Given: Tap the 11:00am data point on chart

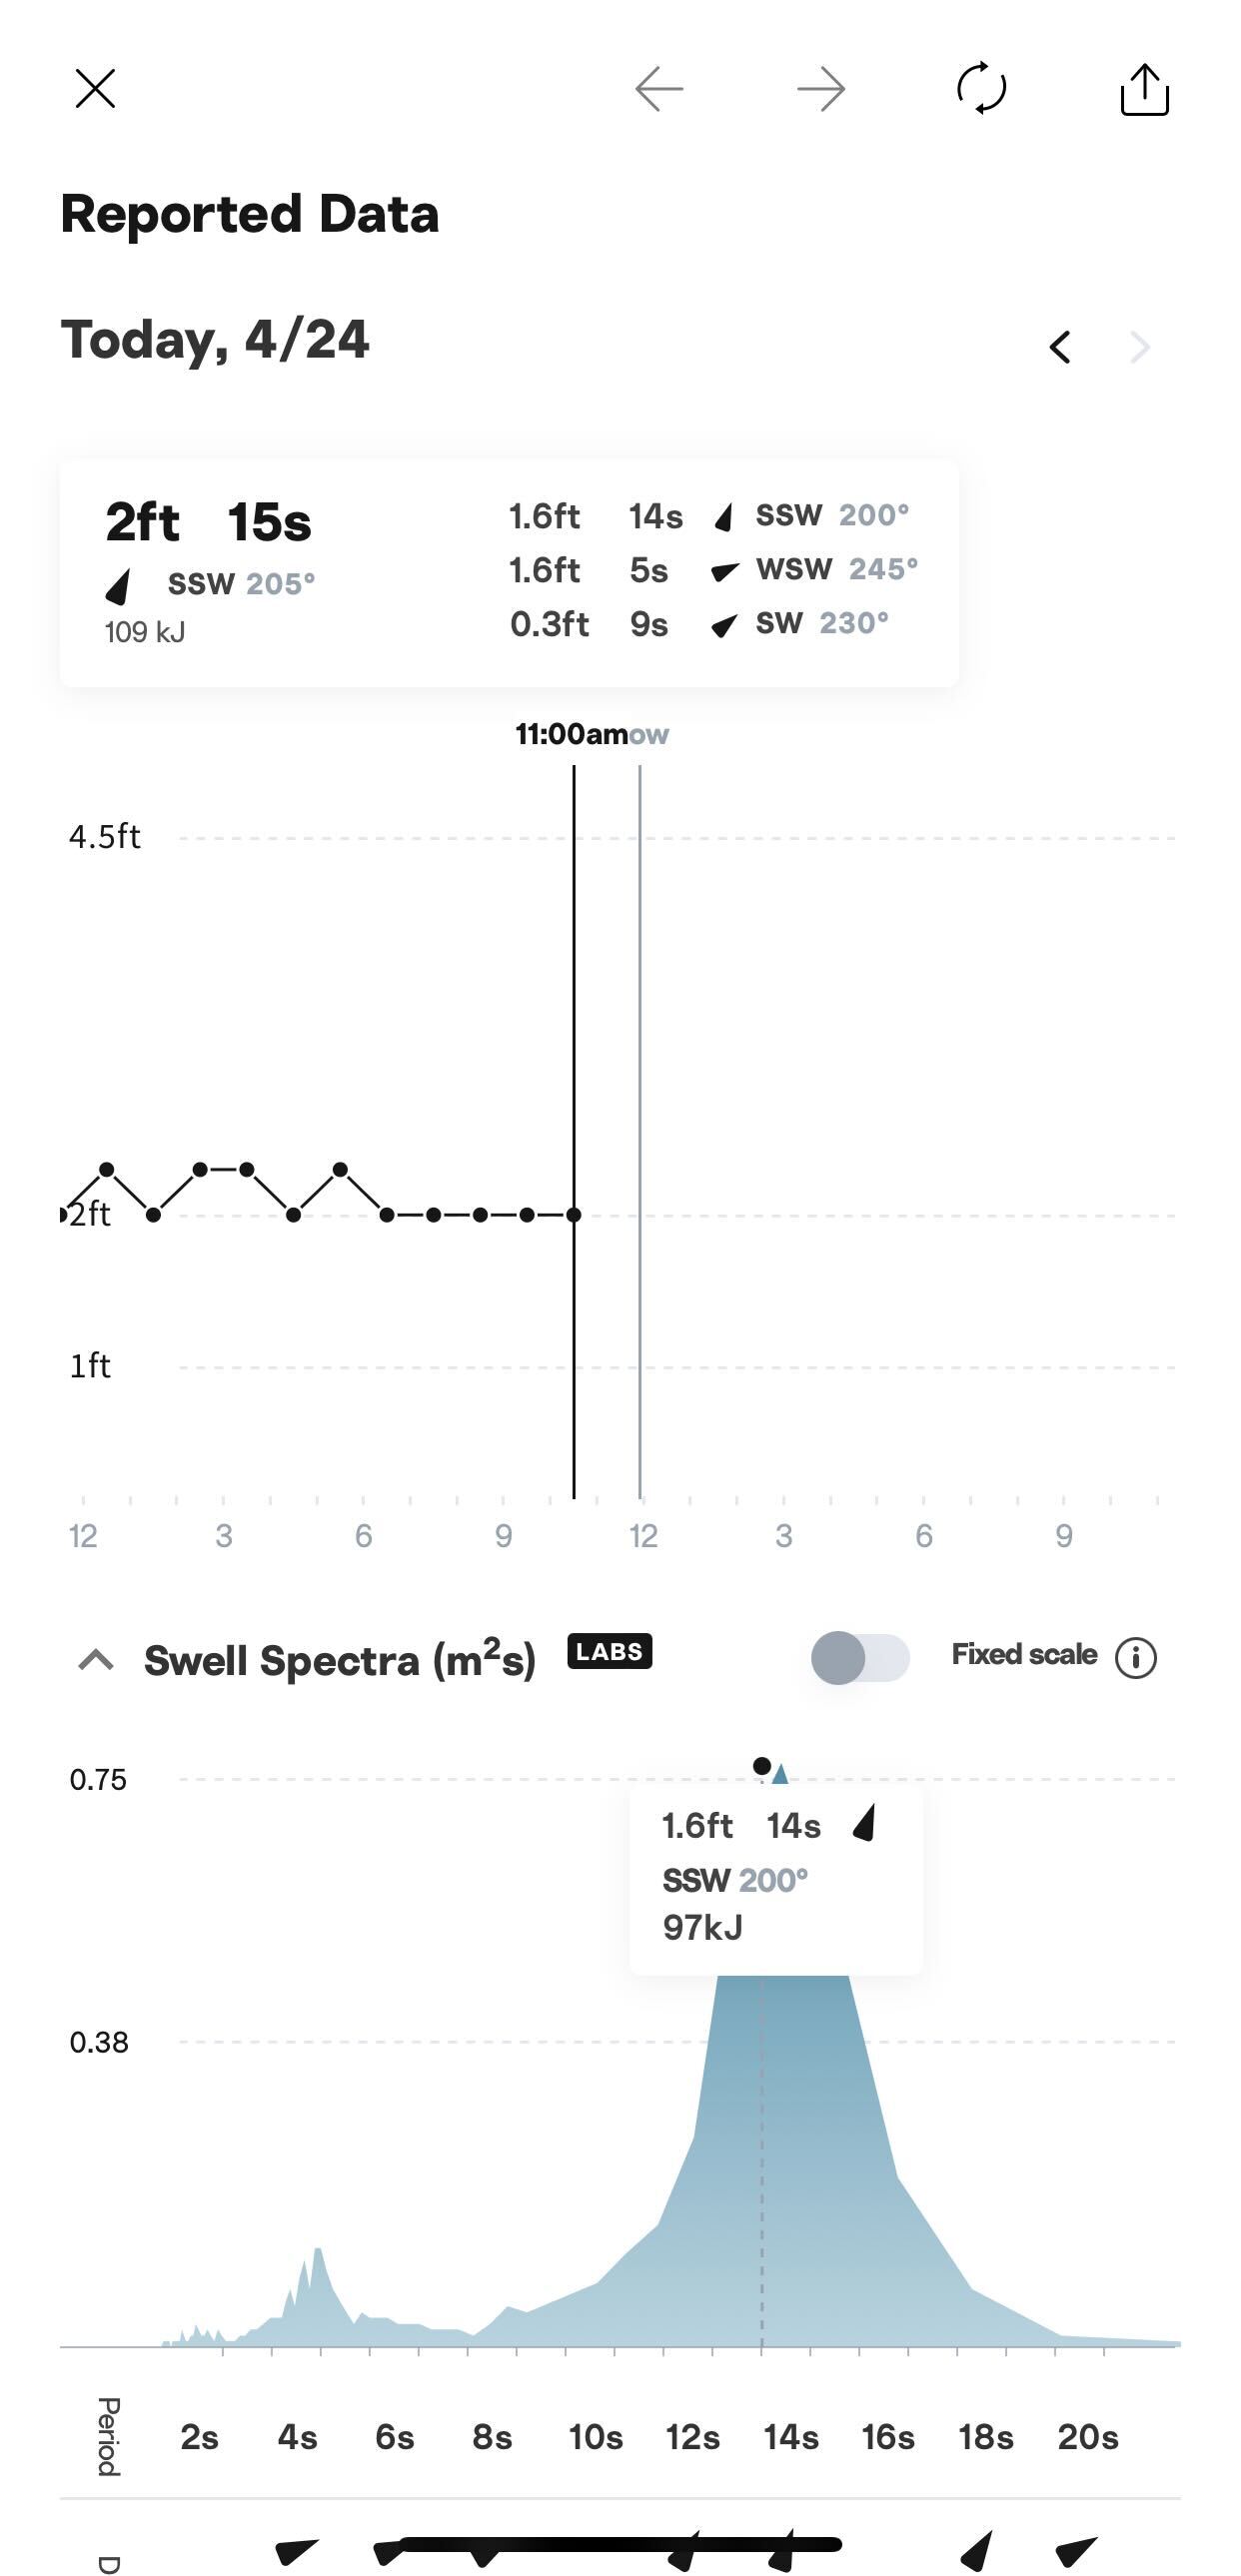Looking at the screenshot, I should tap(574, 1215).
